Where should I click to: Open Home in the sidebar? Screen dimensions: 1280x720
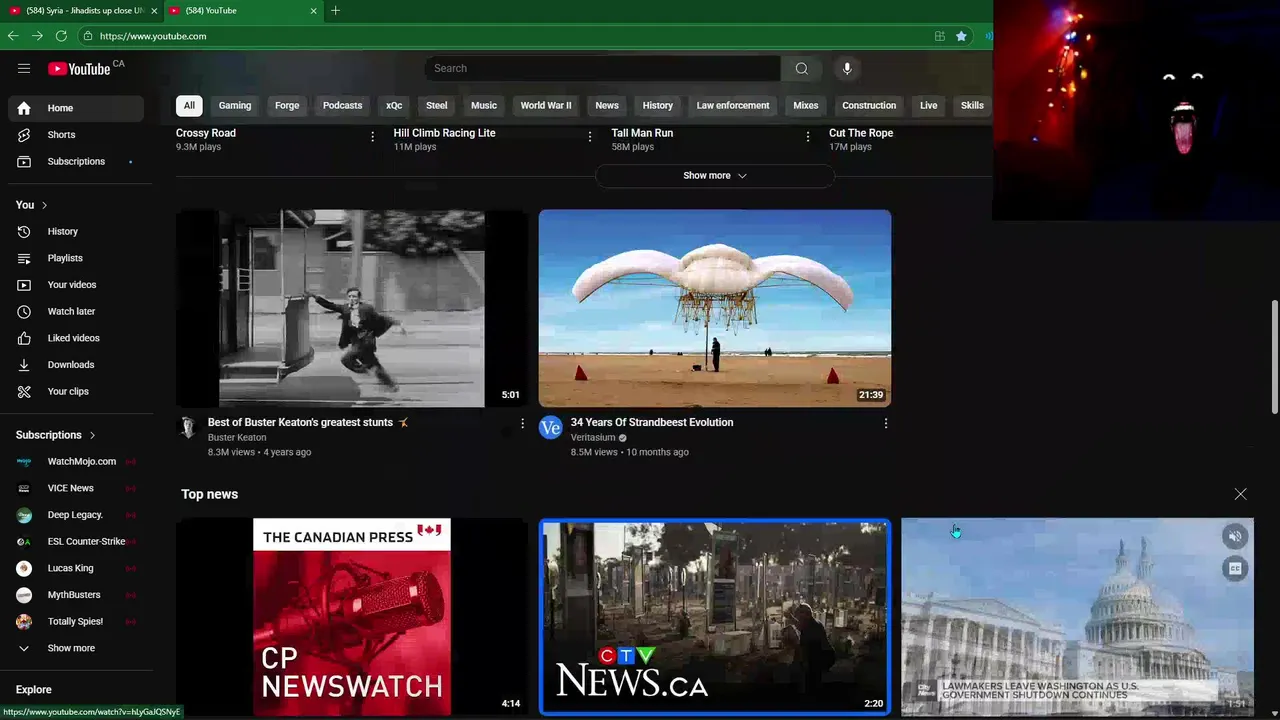click(x=76, y=108)
